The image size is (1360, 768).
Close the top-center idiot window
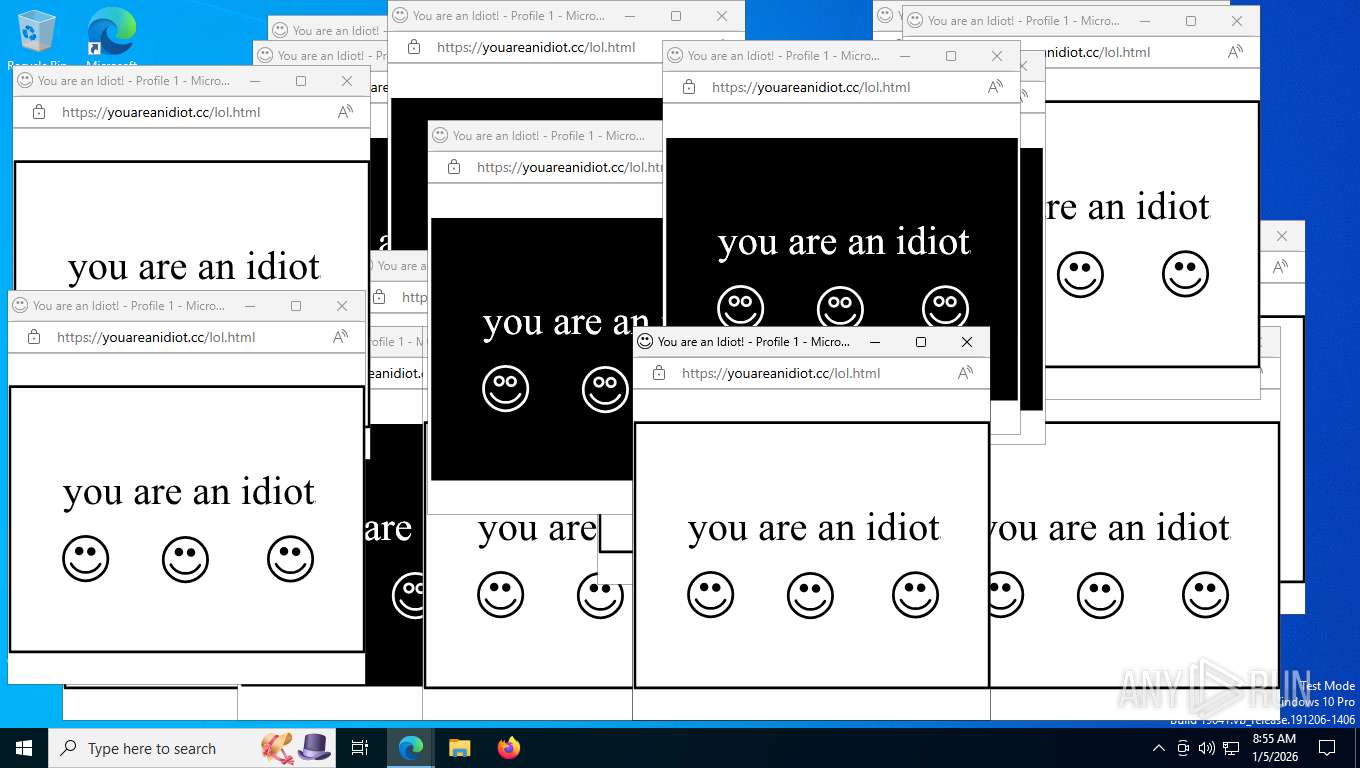pyautogui.click(x=722, y=16)
